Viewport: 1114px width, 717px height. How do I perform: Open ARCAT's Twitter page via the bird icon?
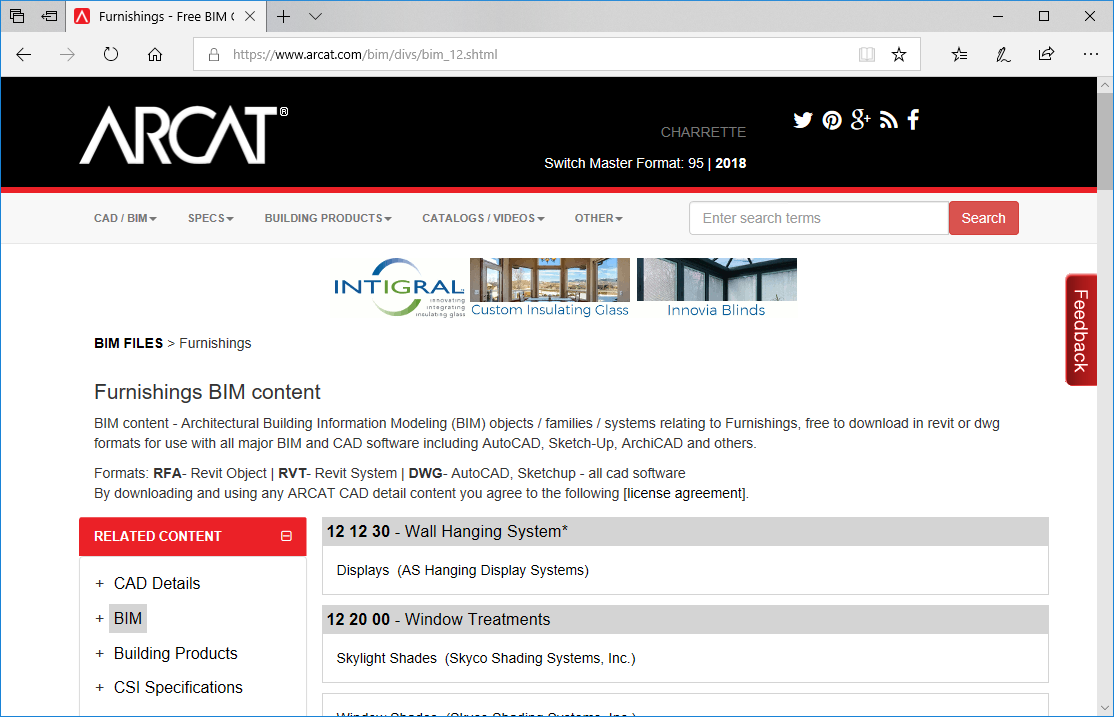[x=803, y=119]
